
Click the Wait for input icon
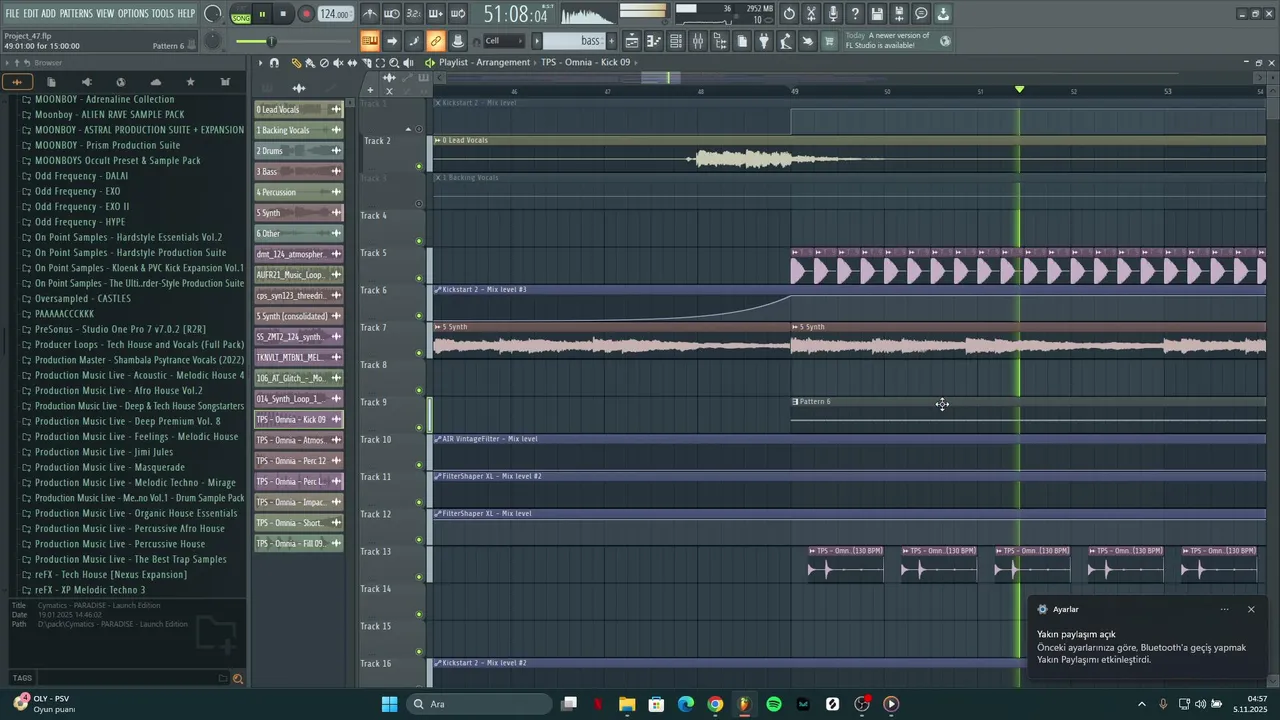click(x=391, y=14)
